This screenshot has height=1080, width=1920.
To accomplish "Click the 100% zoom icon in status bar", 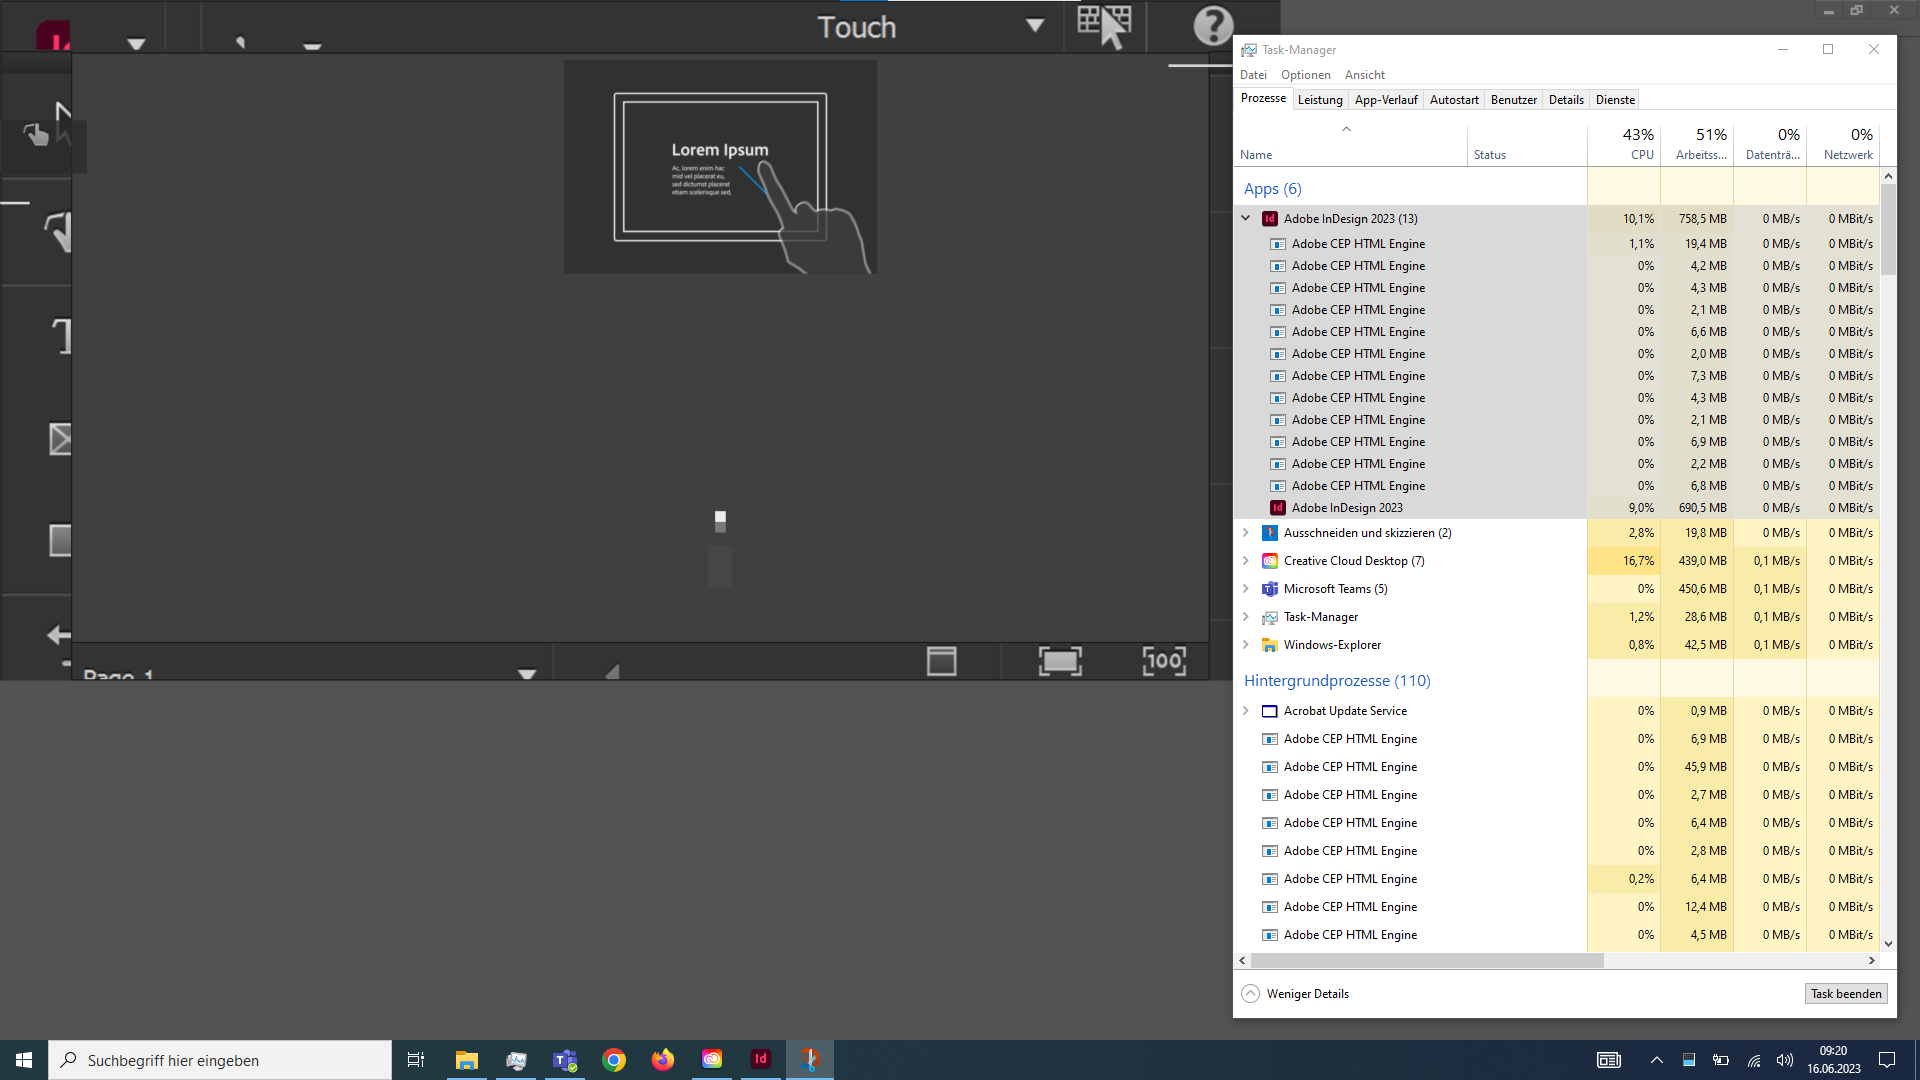I will (1163, 660).
